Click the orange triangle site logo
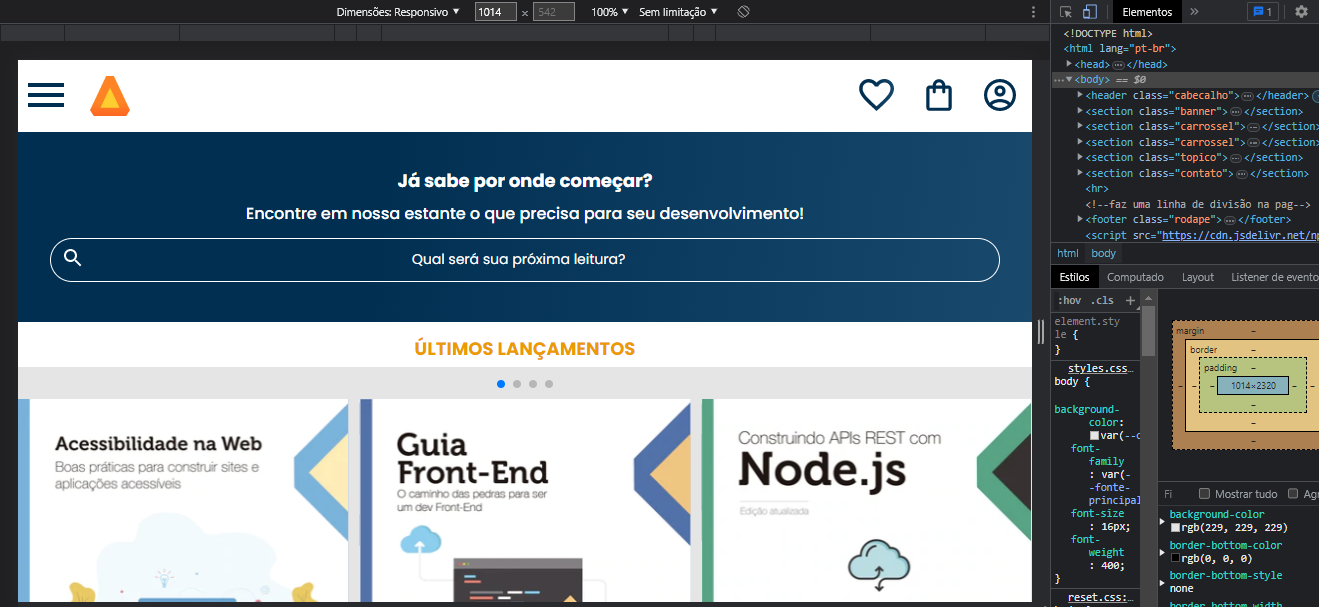 [110, 96]
